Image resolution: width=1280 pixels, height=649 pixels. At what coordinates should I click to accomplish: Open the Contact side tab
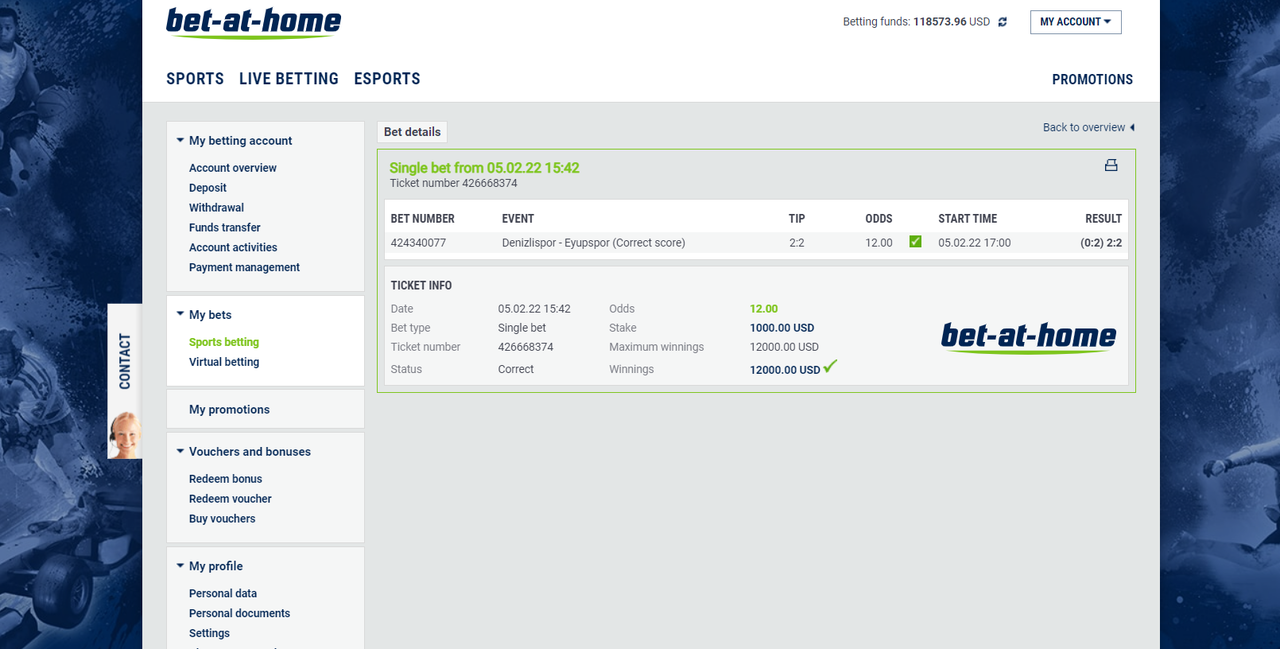(x=125, y=360)
